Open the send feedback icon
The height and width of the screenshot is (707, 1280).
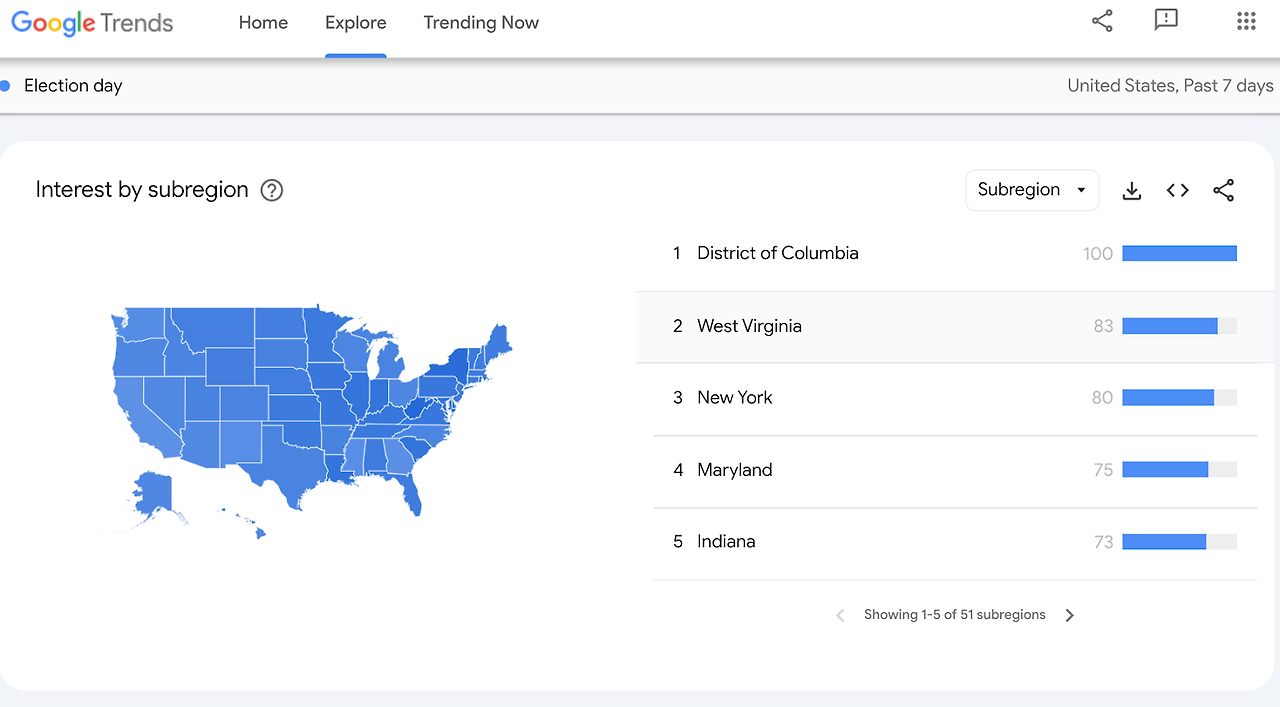(1165, 21)
